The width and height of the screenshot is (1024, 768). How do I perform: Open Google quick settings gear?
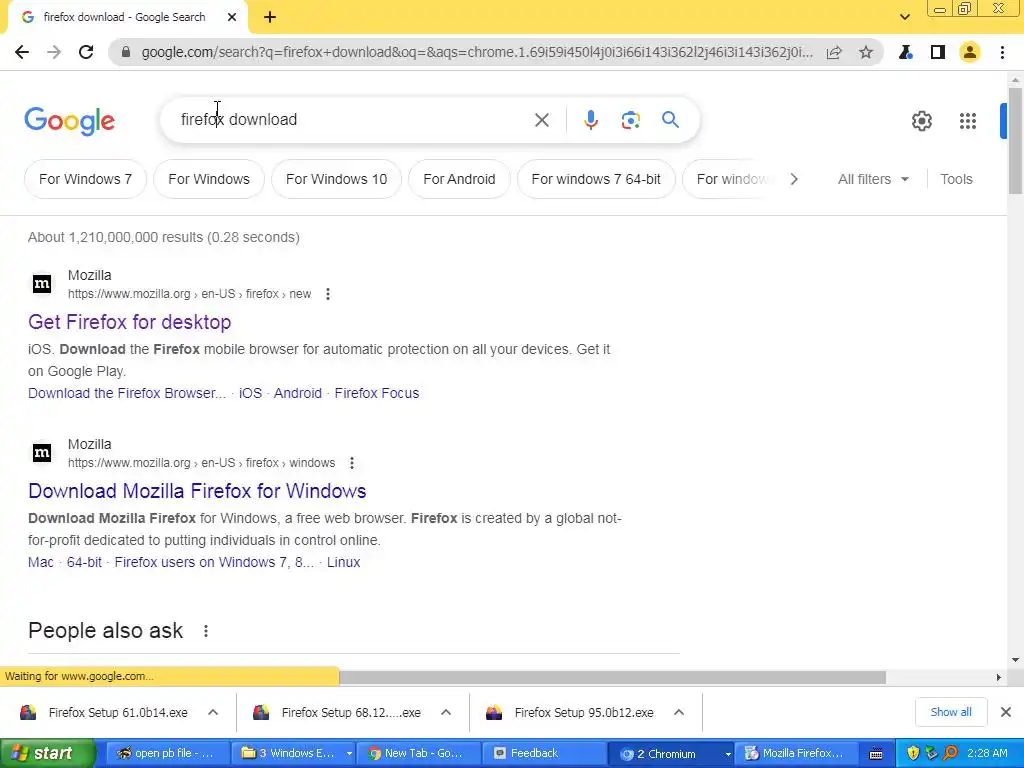tap(921, 121)
